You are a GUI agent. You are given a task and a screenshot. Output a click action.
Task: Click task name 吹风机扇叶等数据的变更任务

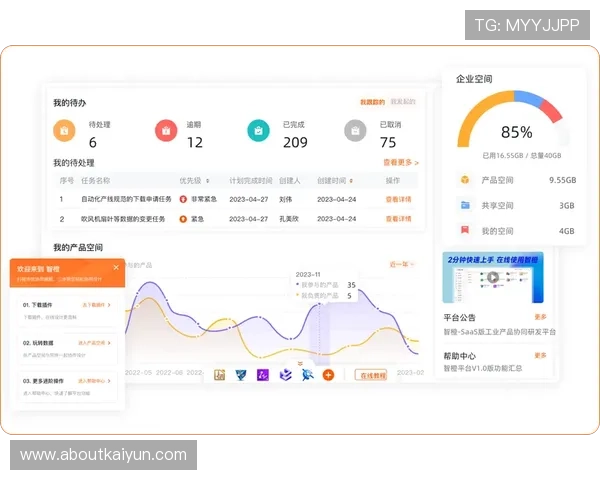tap(122, 219)
